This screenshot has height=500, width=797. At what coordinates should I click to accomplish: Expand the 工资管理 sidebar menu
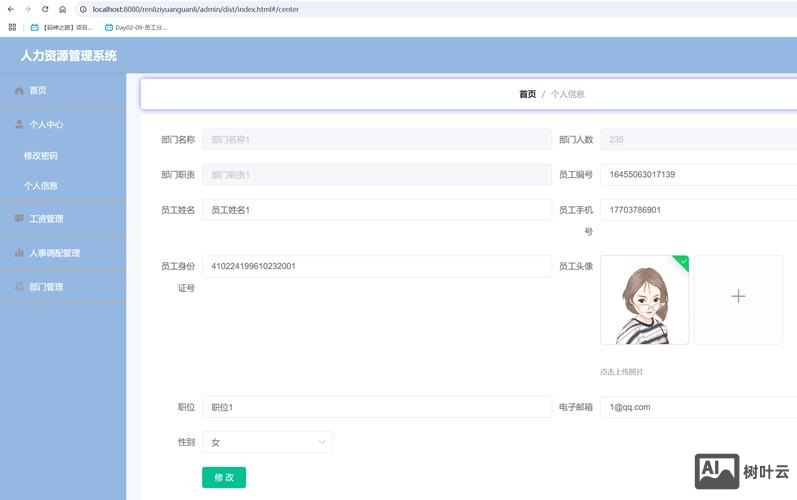[63, 218]
